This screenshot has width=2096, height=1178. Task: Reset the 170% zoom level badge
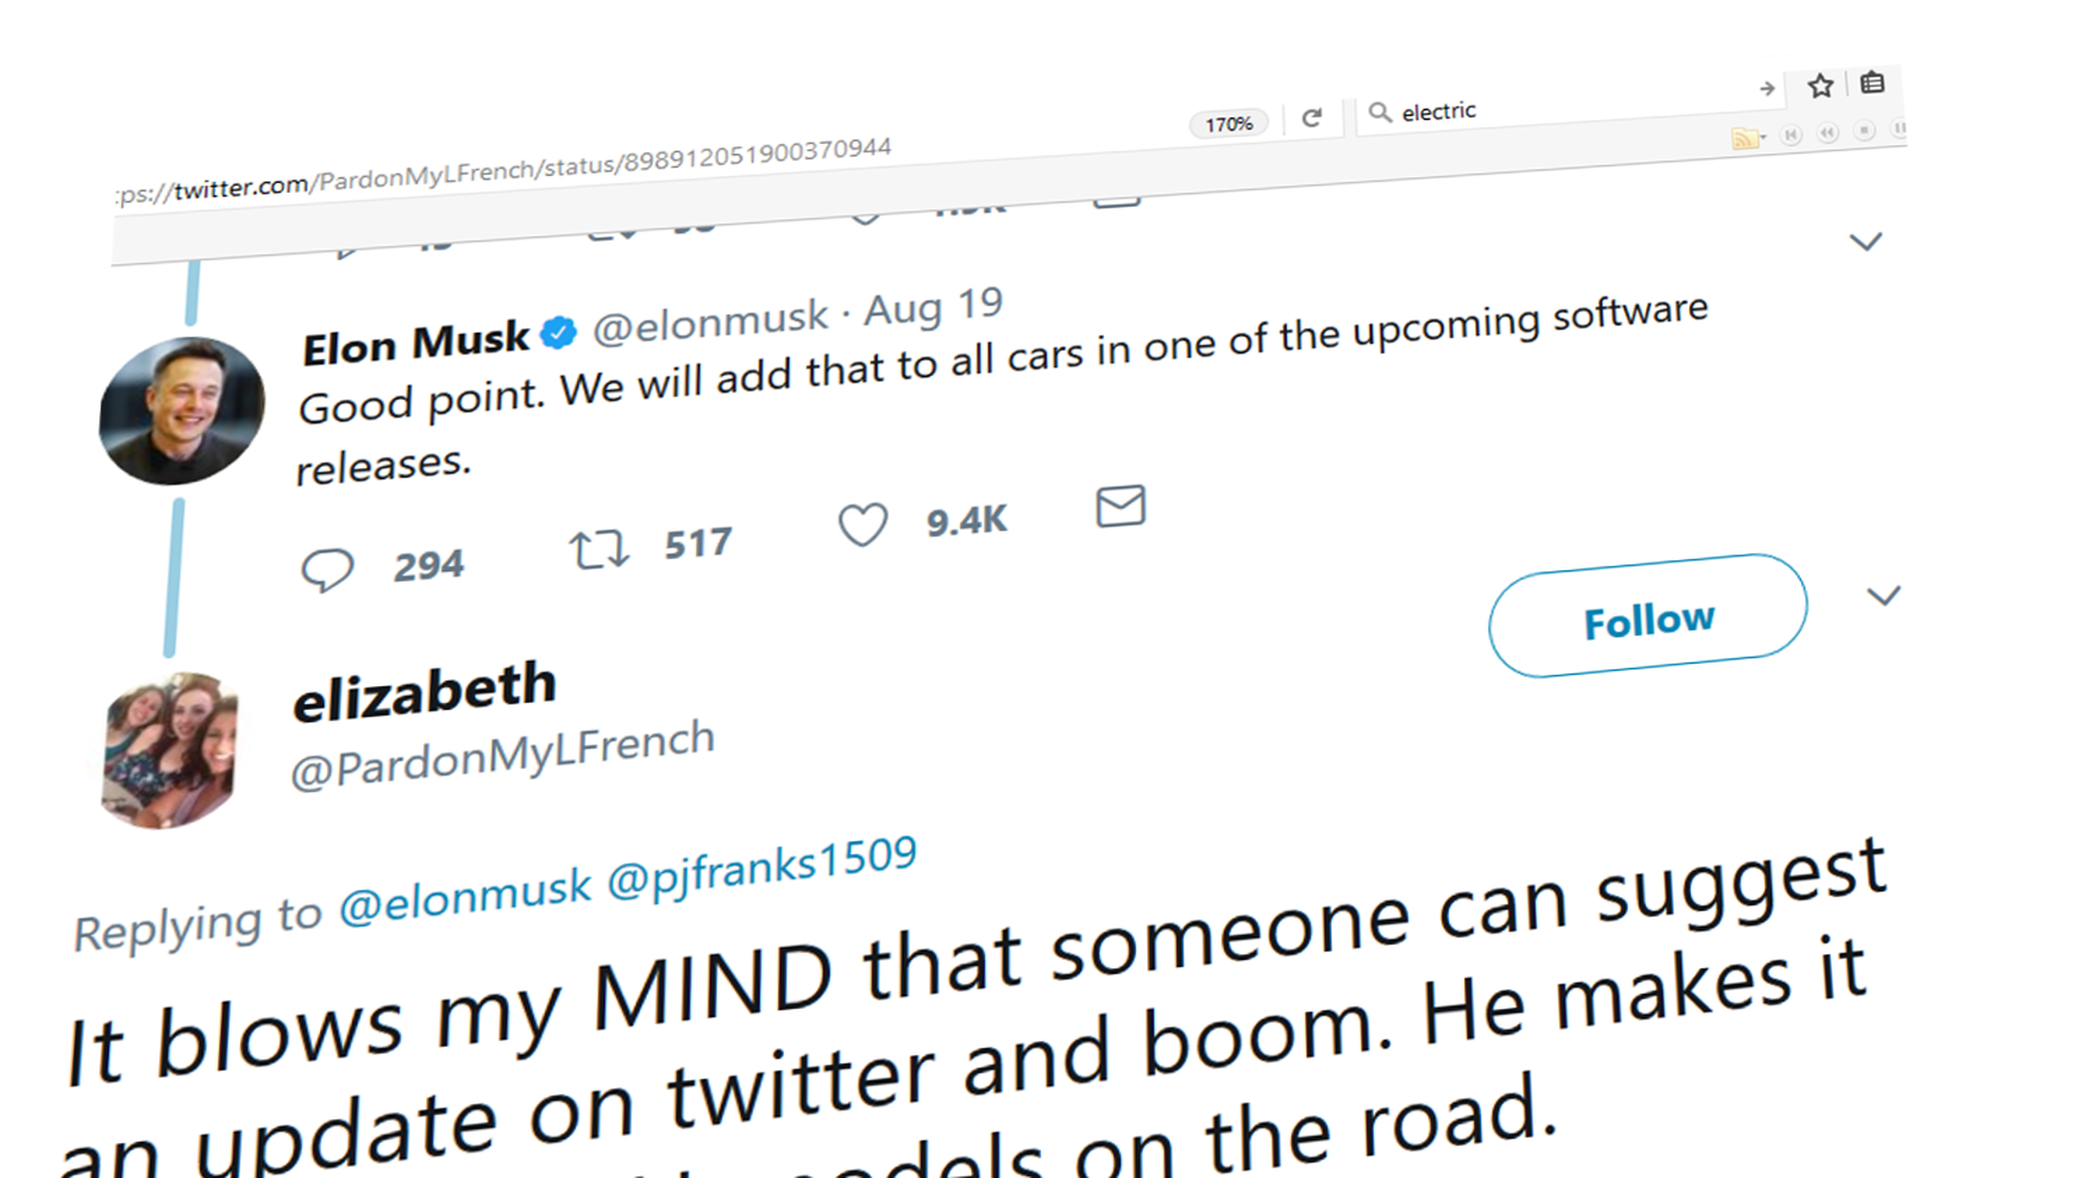point(1228,124)
